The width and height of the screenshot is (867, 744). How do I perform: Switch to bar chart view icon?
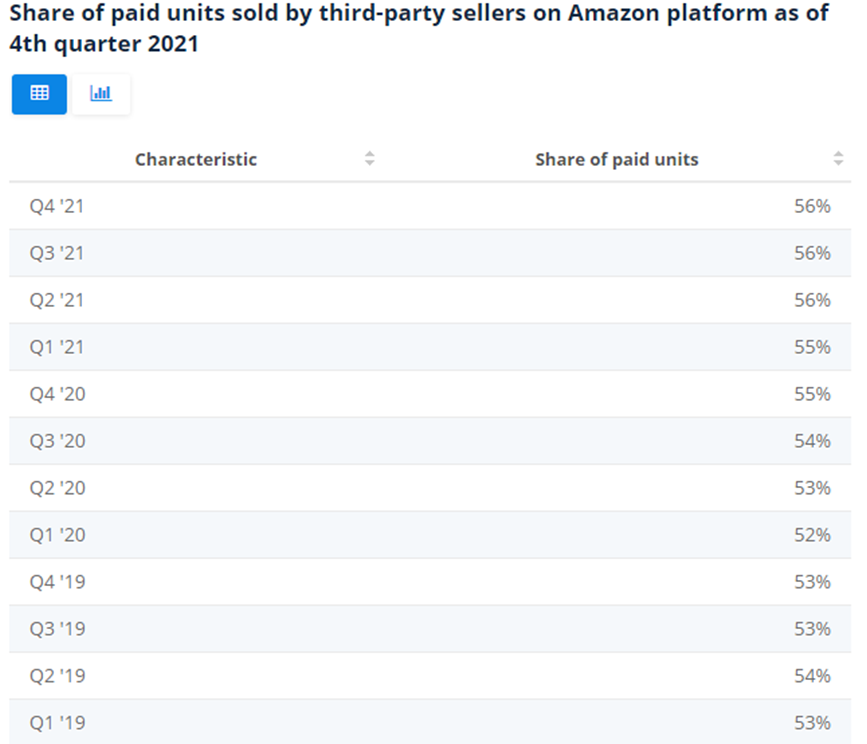tap(101, 94)
